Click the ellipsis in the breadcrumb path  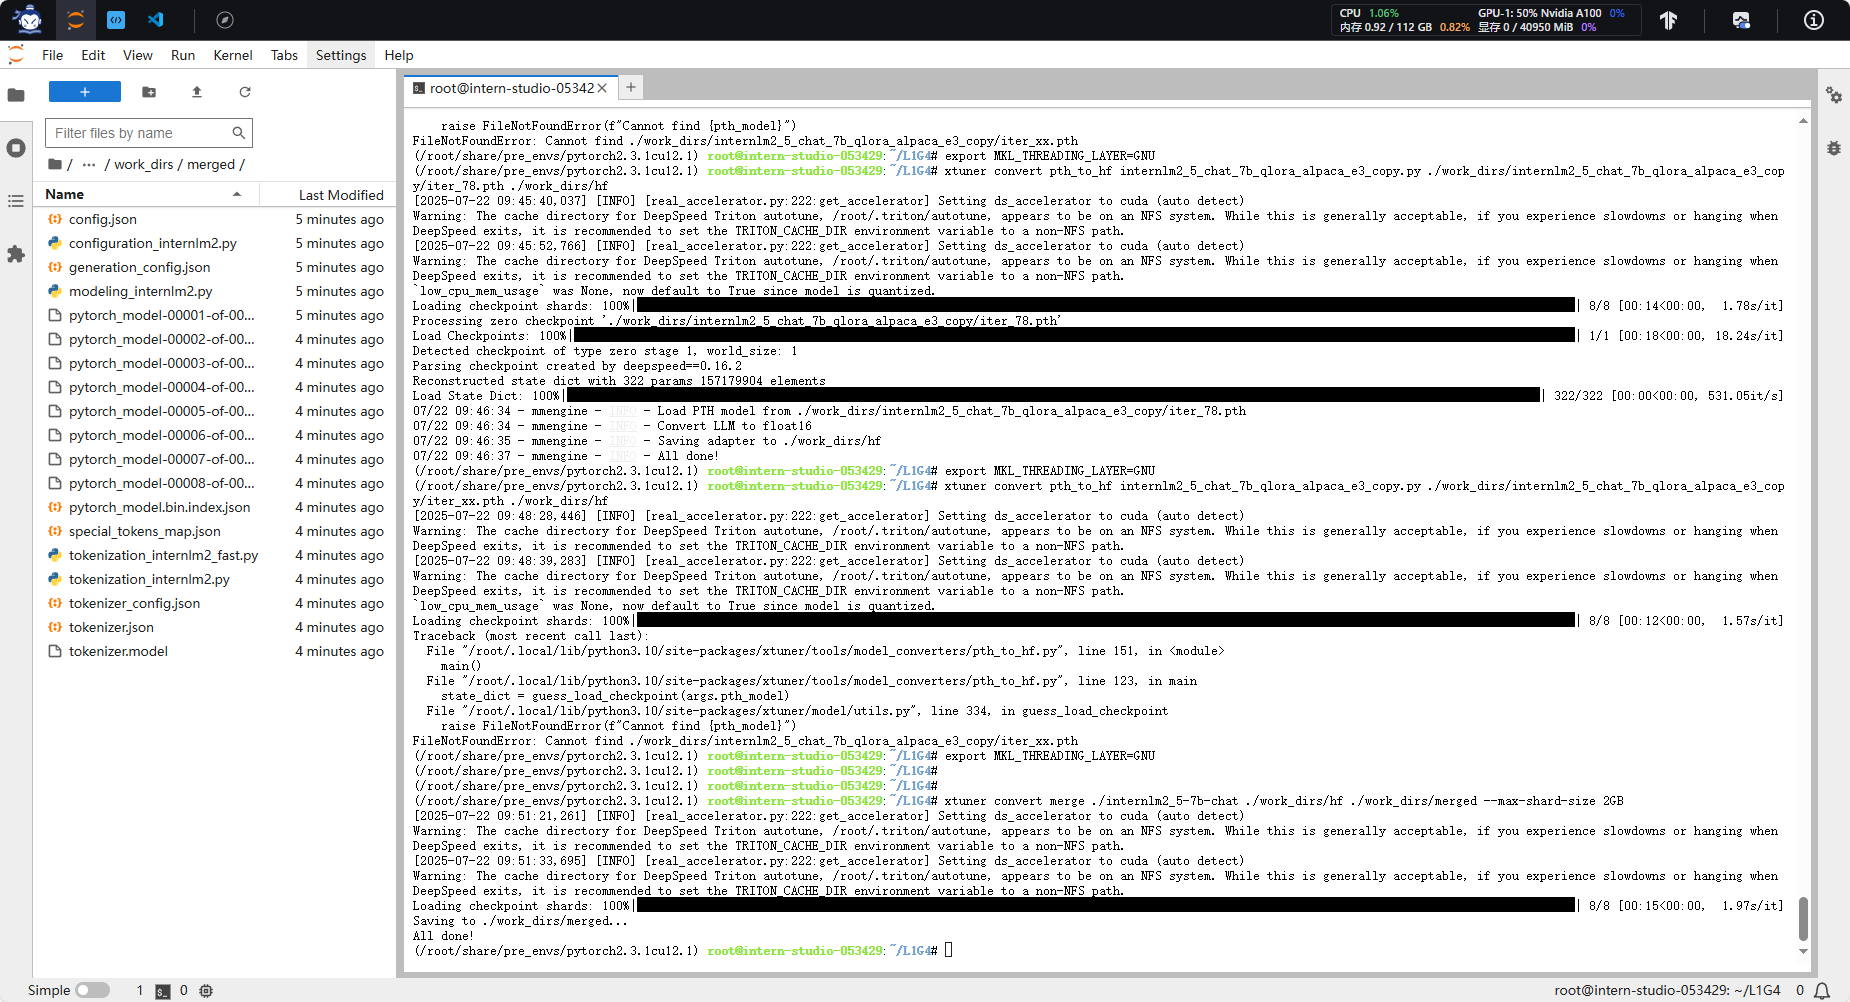(x=89, y=164)
